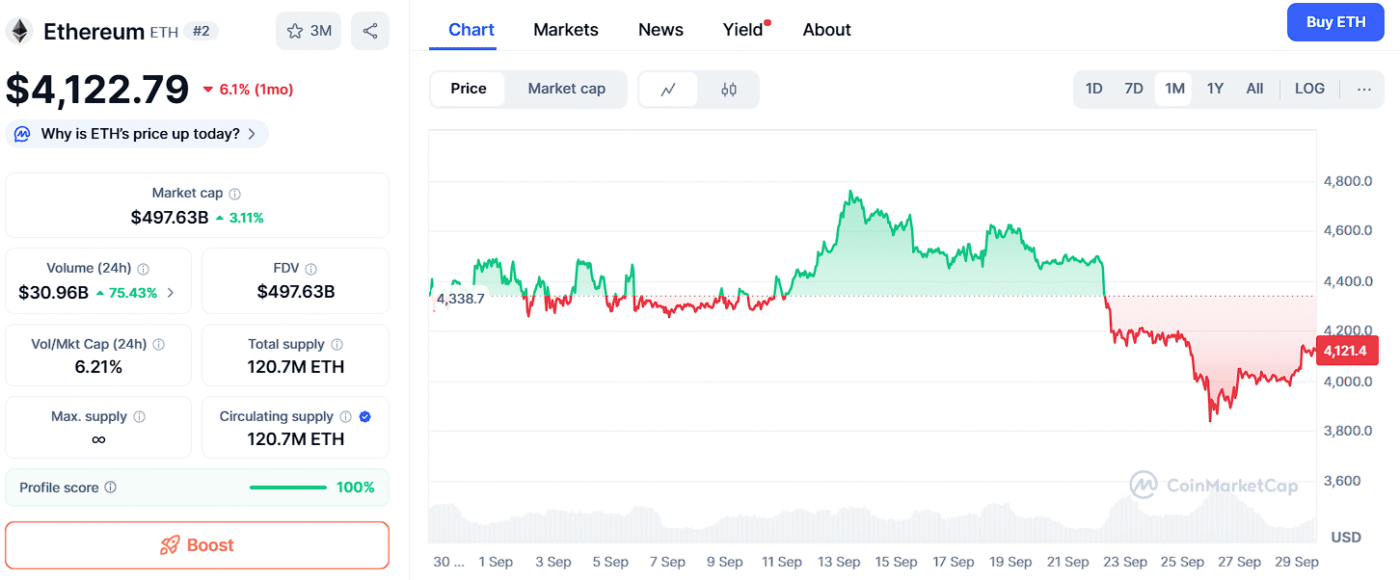Click the Buy ETH button
The width and height of the screenshot is (1400, 580).
1336,22
